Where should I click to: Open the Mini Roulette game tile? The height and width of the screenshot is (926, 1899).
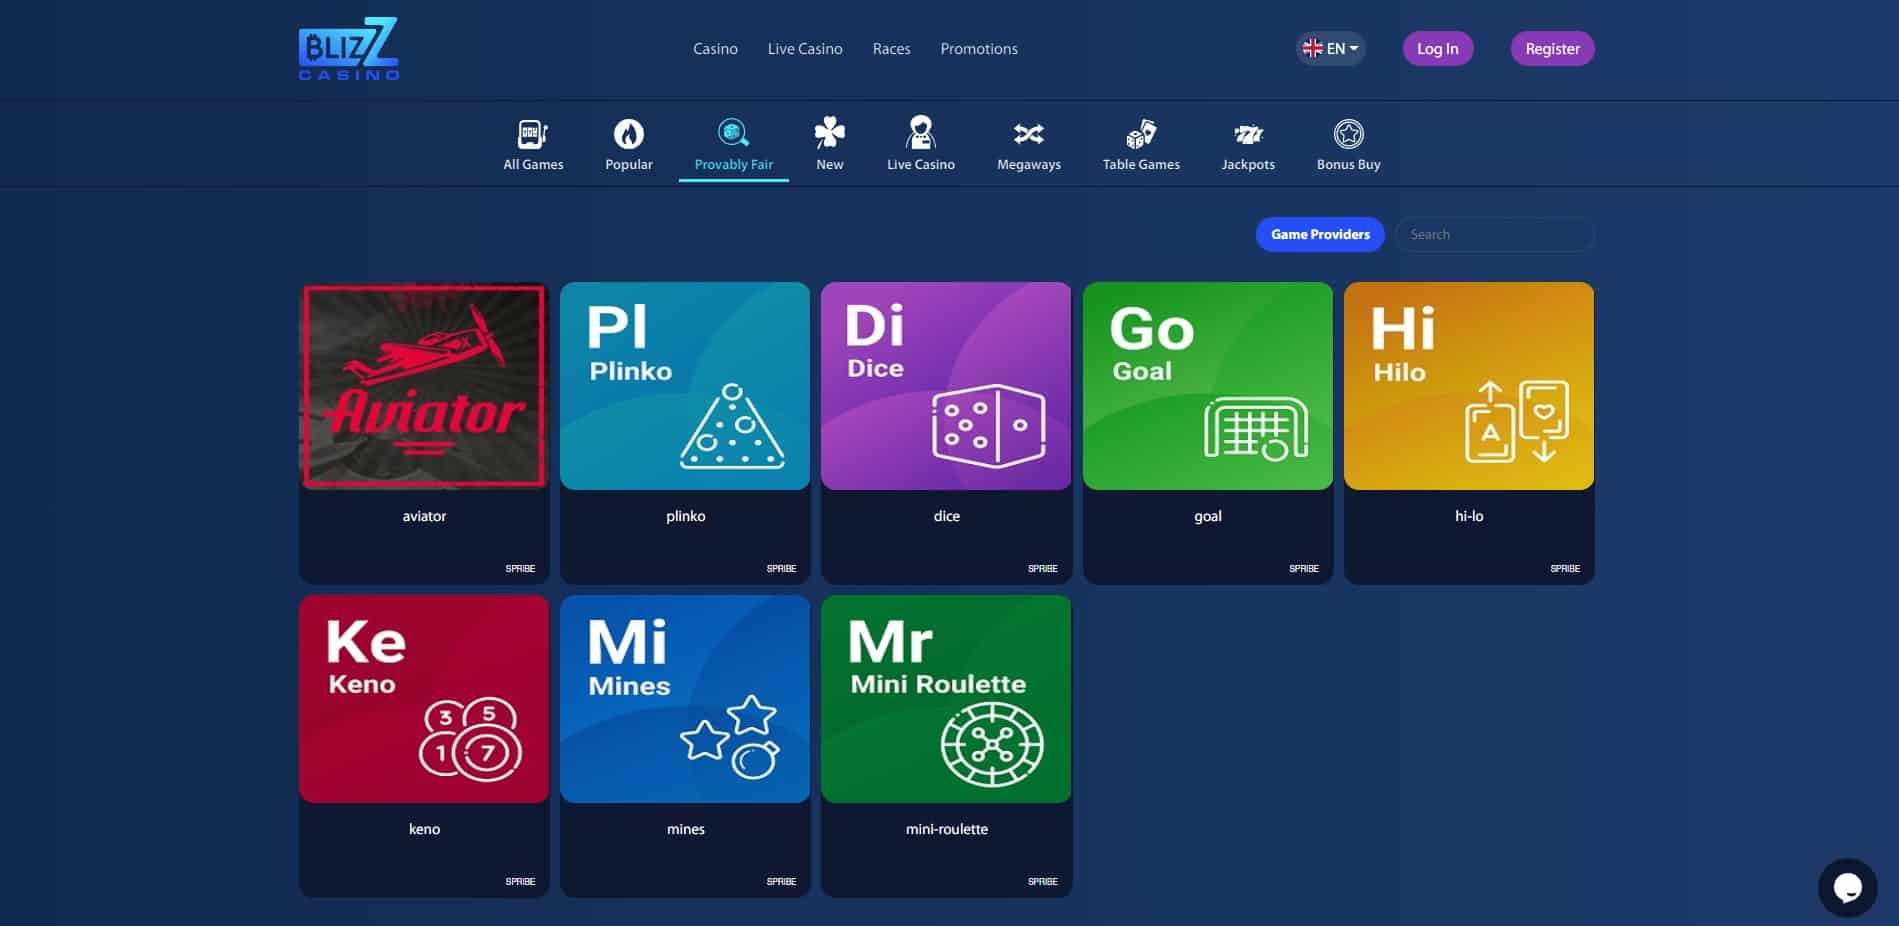pos(946,699)
